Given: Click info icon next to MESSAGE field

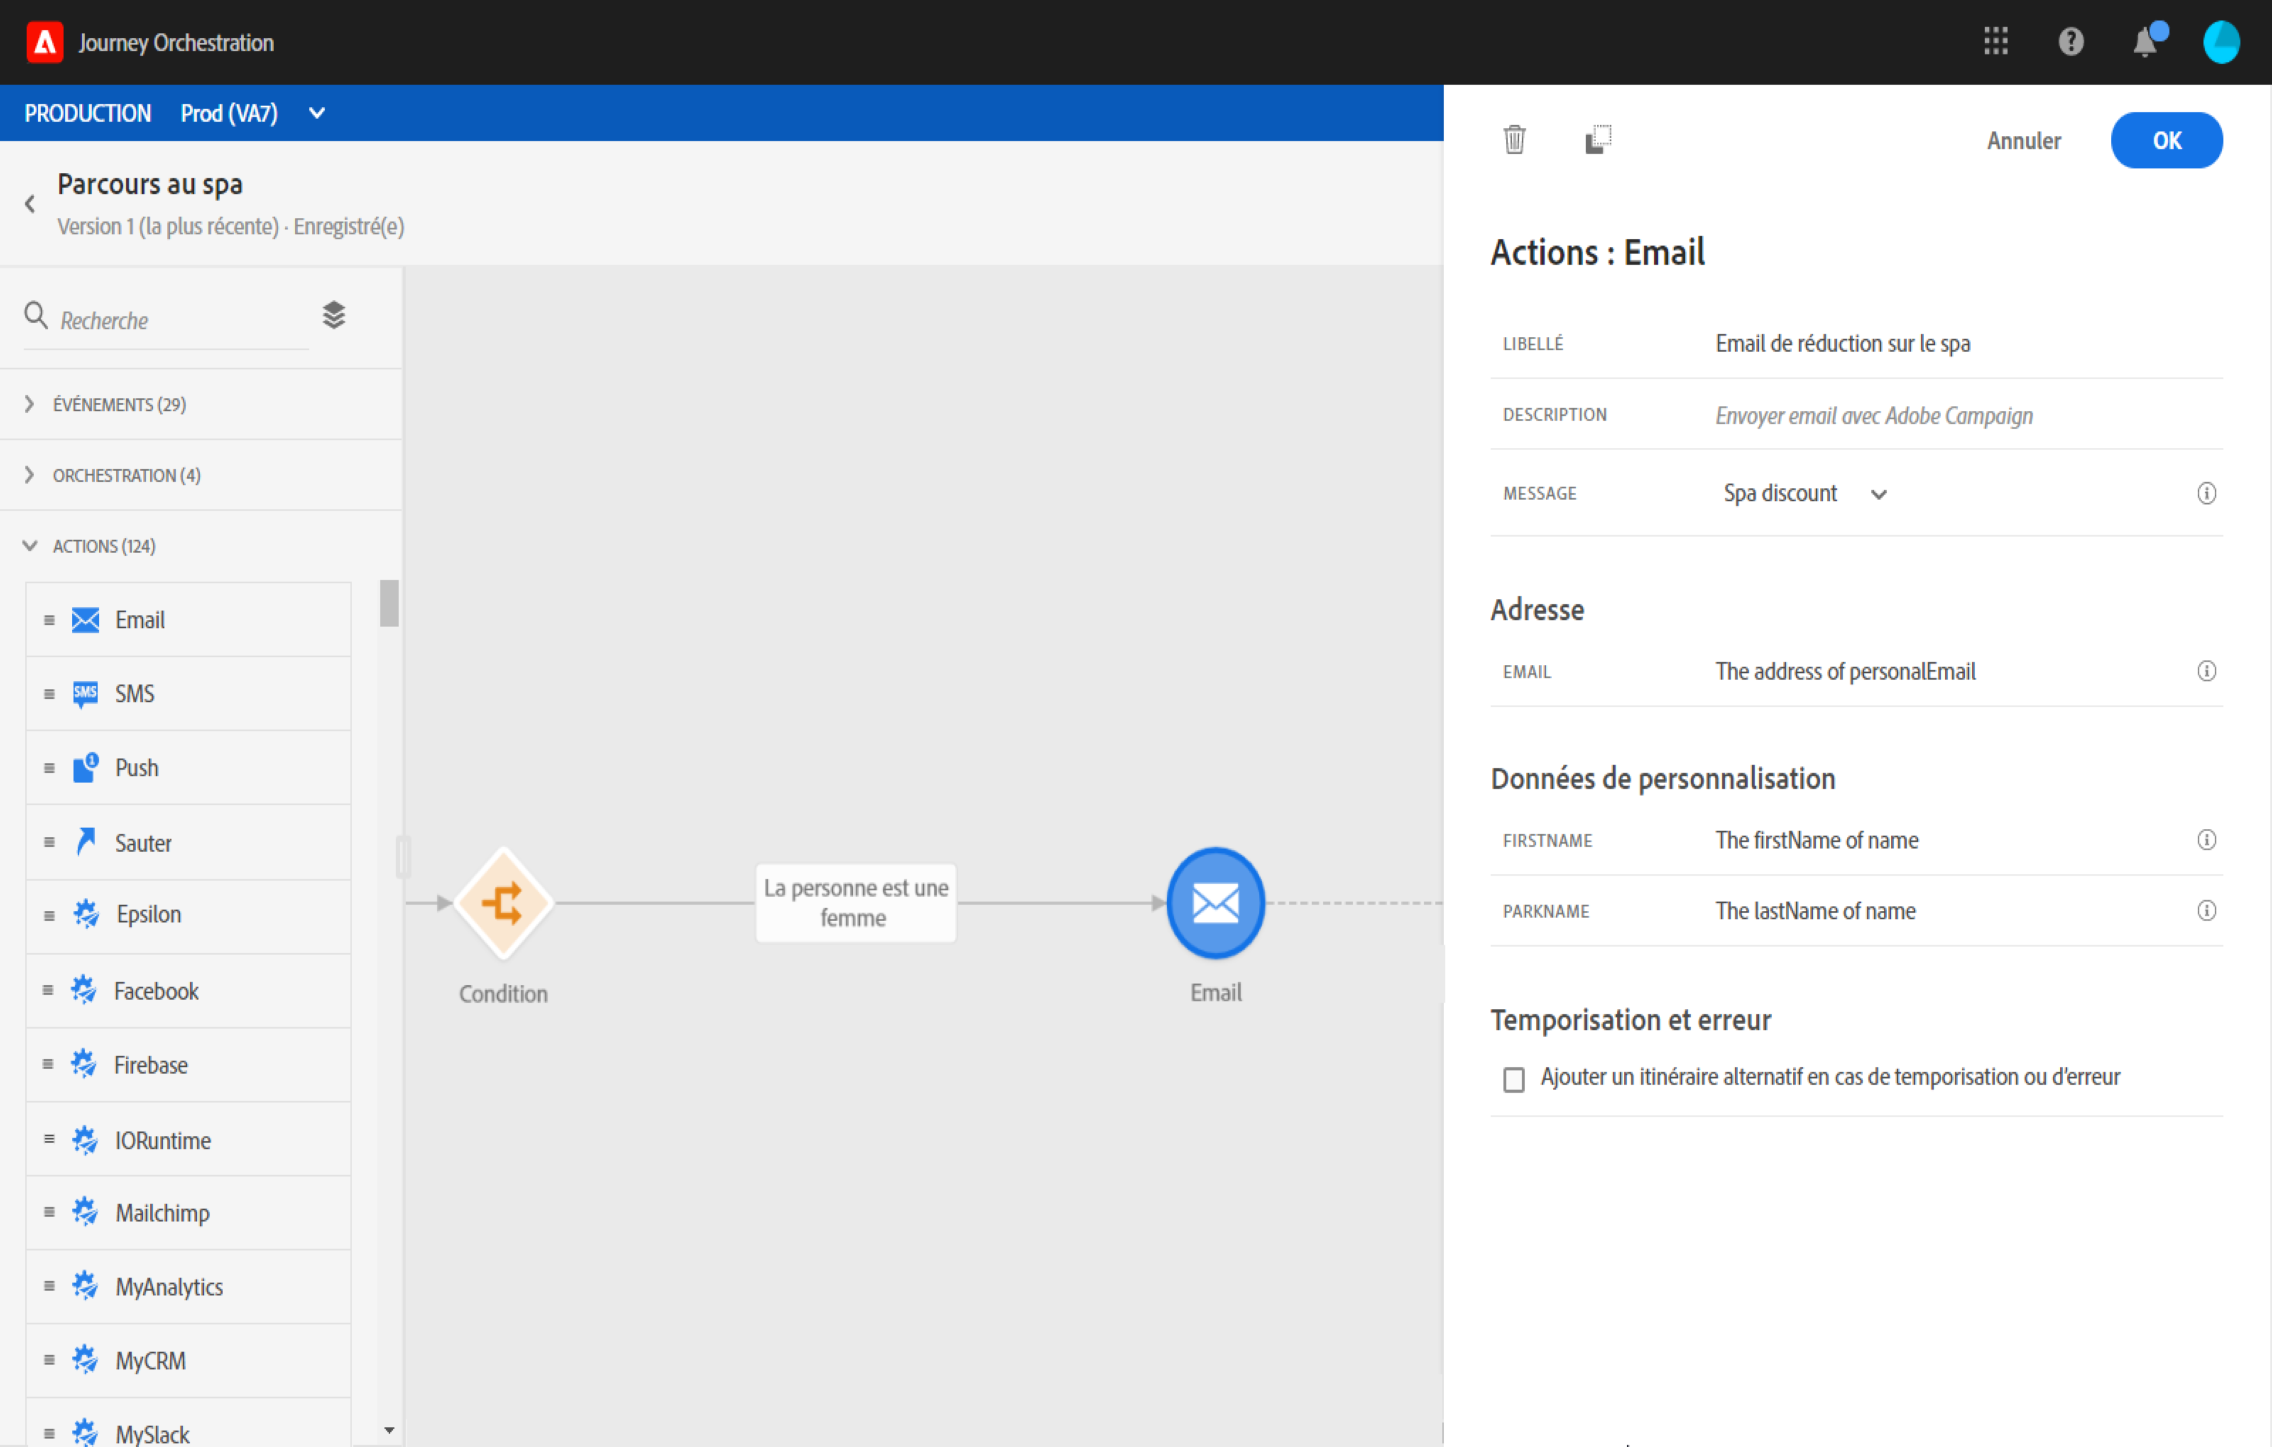Looking at the screenshot, I should pos(2206,493).
